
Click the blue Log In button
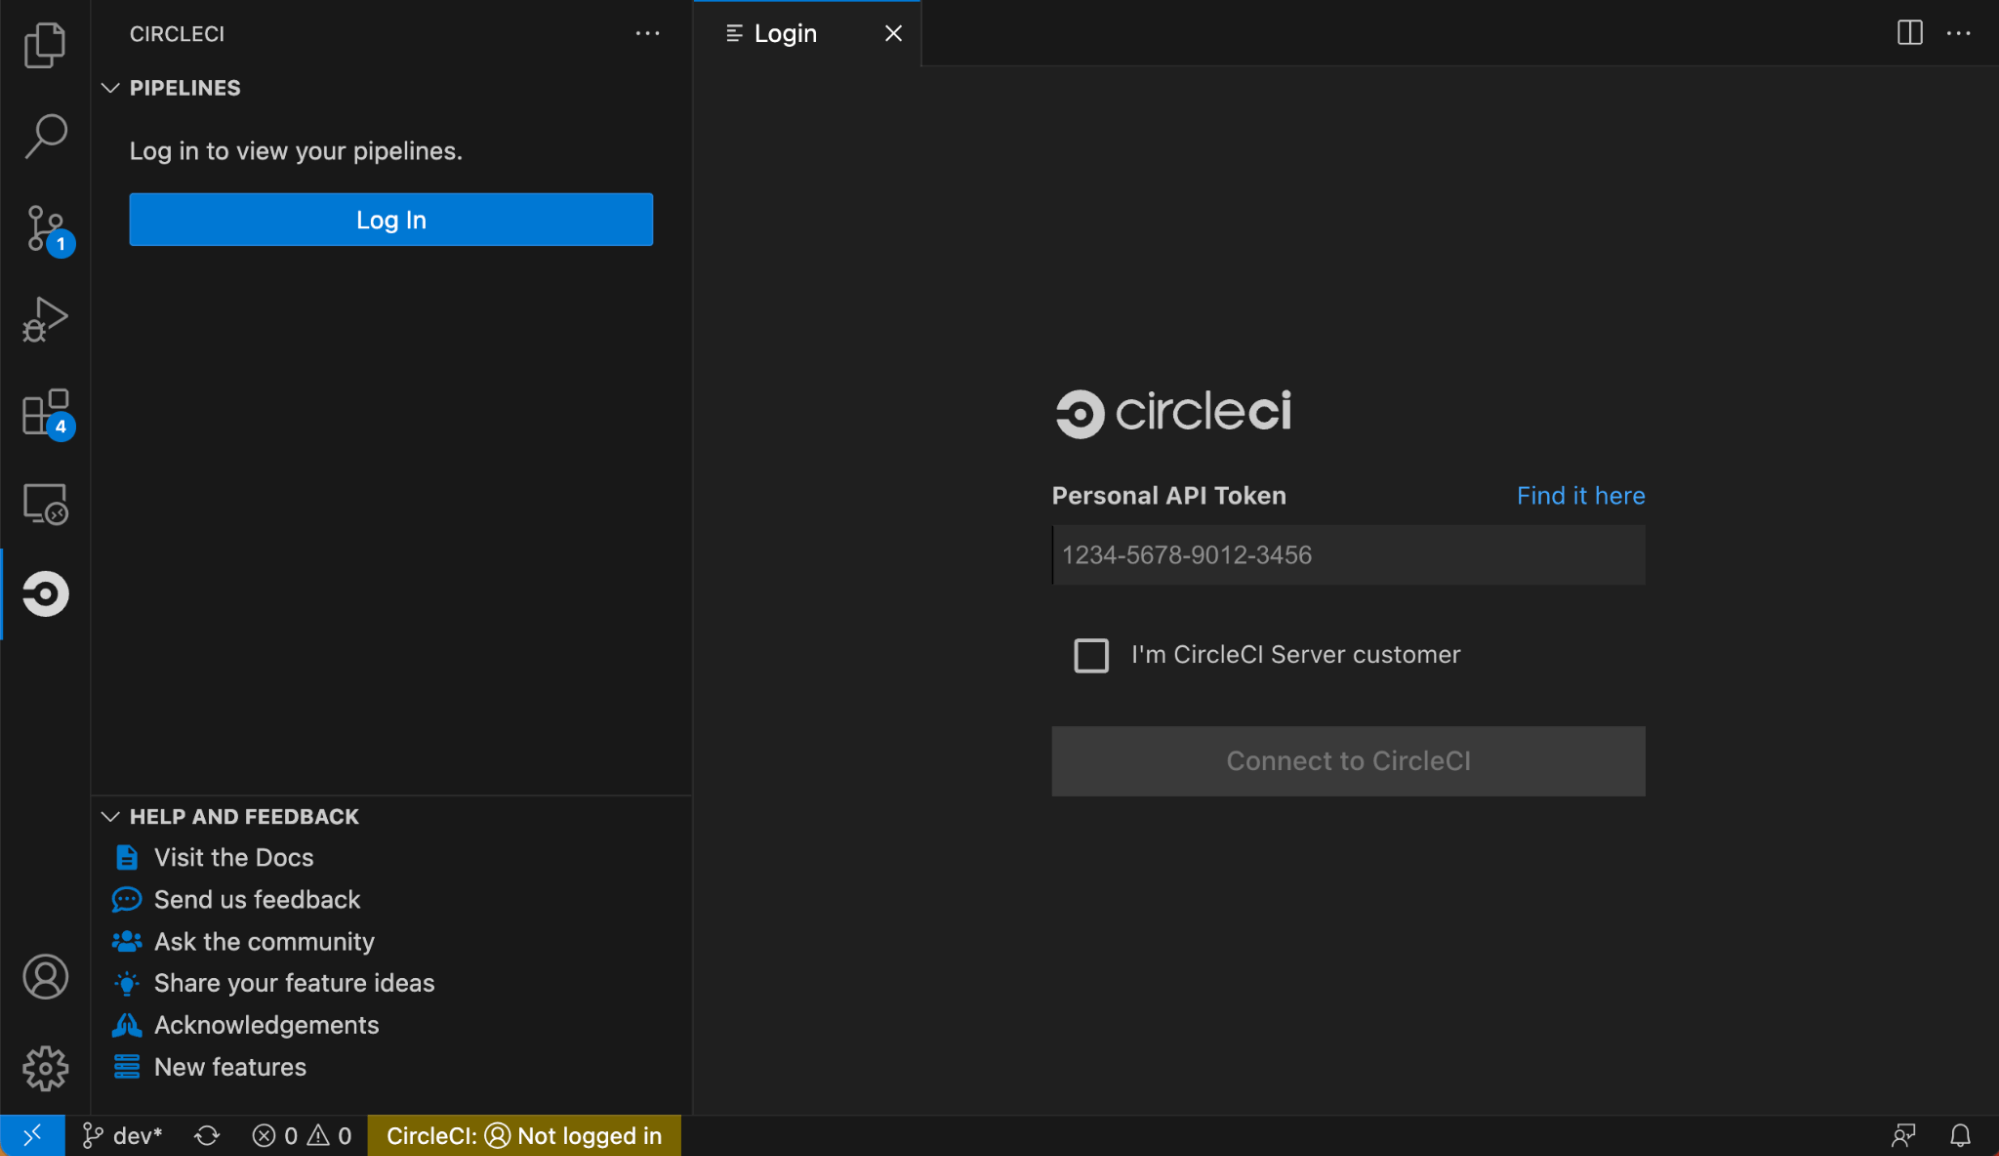coord(391,220)
